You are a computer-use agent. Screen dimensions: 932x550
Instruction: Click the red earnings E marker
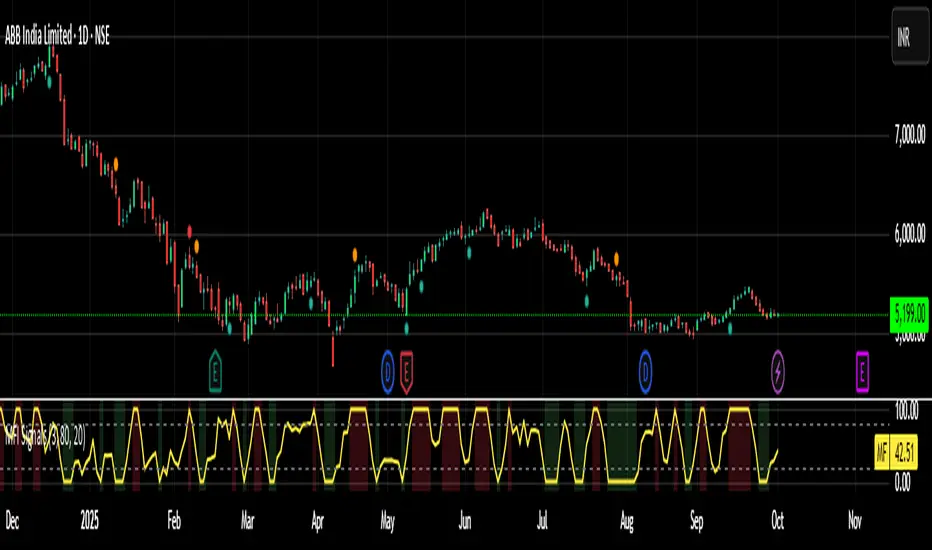click(x=407, y=372)
